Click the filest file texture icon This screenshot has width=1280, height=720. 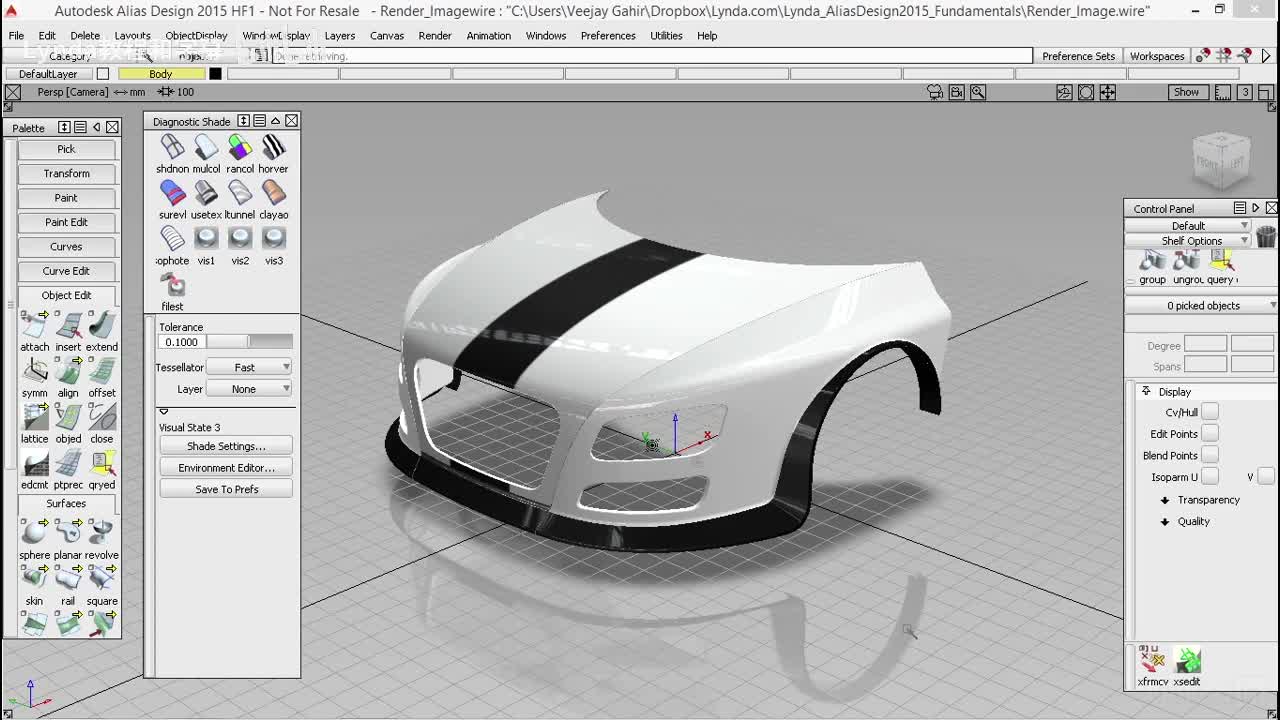point(172,284)
